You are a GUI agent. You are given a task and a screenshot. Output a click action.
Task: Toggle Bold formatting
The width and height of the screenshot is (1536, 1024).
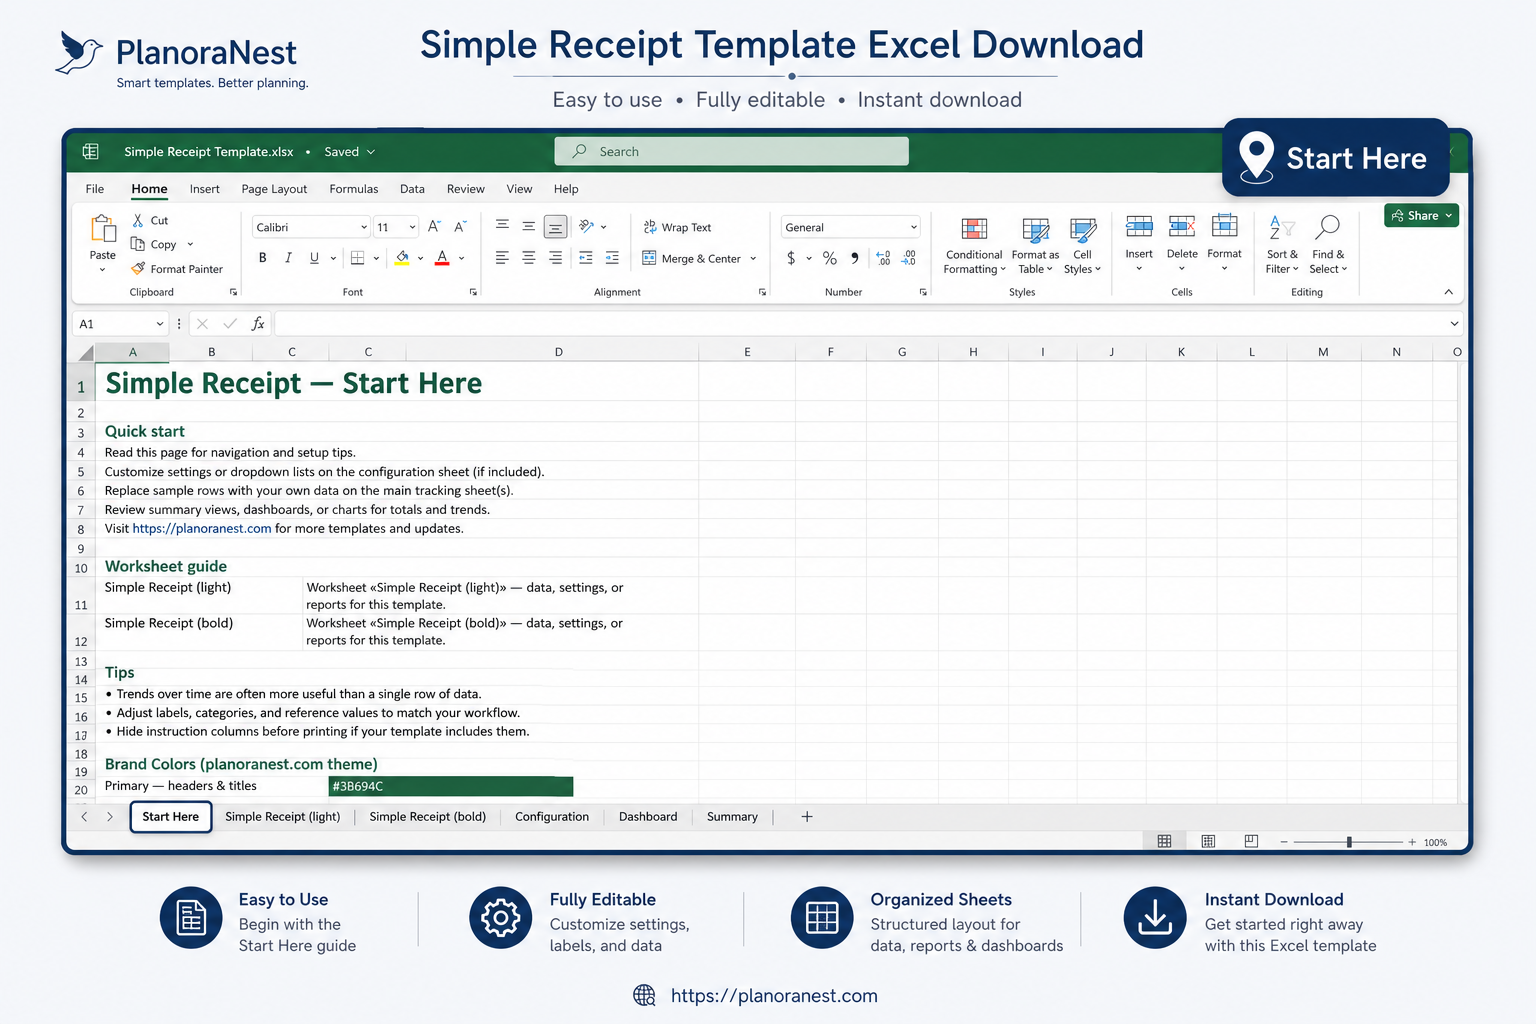263,258
